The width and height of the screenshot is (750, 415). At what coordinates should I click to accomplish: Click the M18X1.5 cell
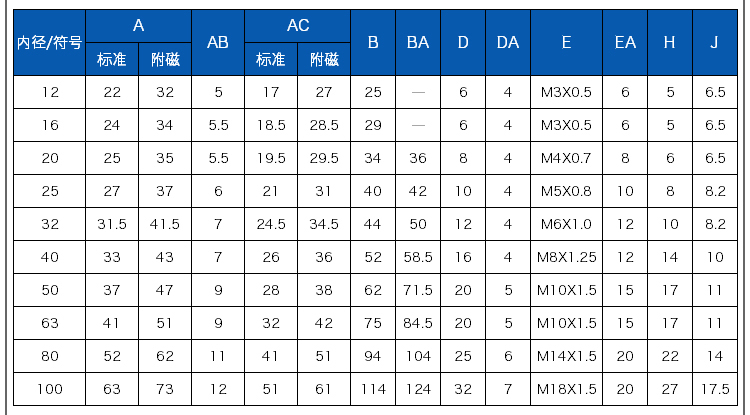(566, 389)
